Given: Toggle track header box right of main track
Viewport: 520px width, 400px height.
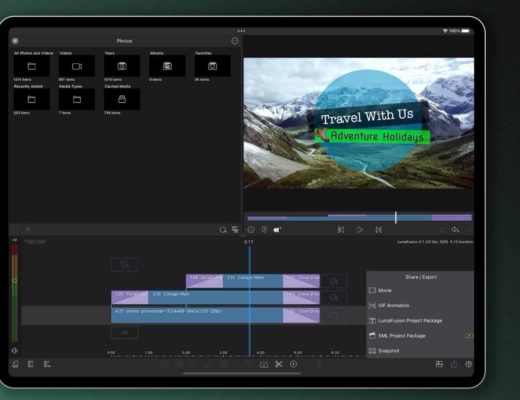Looking at the screenshot, I should (333, 315).
